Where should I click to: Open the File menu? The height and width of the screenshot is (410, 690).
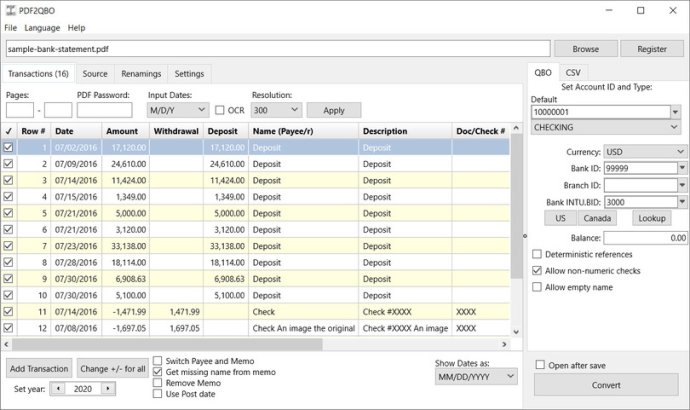(11, 28)
